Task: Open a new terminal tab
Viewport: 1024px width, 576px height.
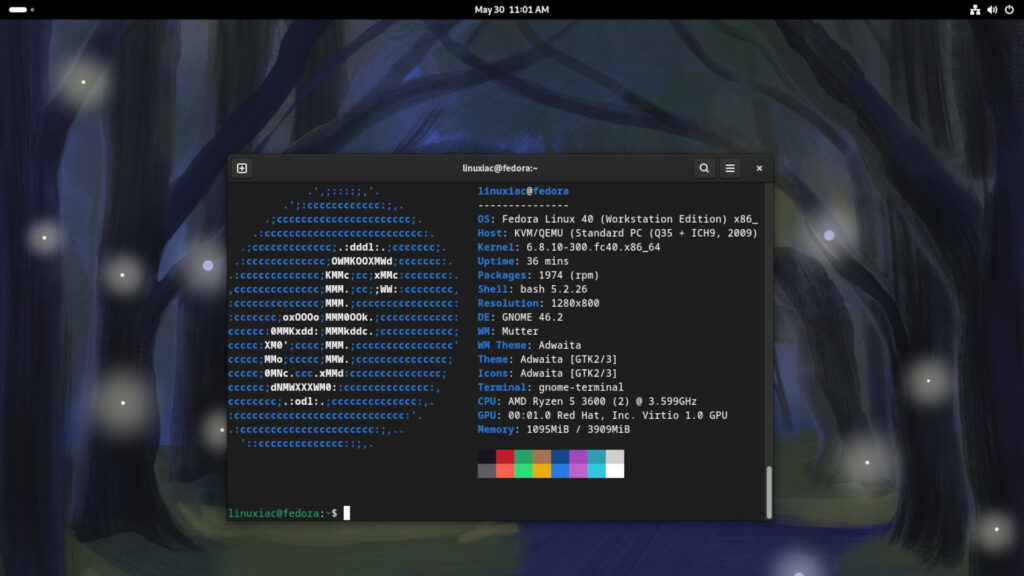Action: (242, 168)
